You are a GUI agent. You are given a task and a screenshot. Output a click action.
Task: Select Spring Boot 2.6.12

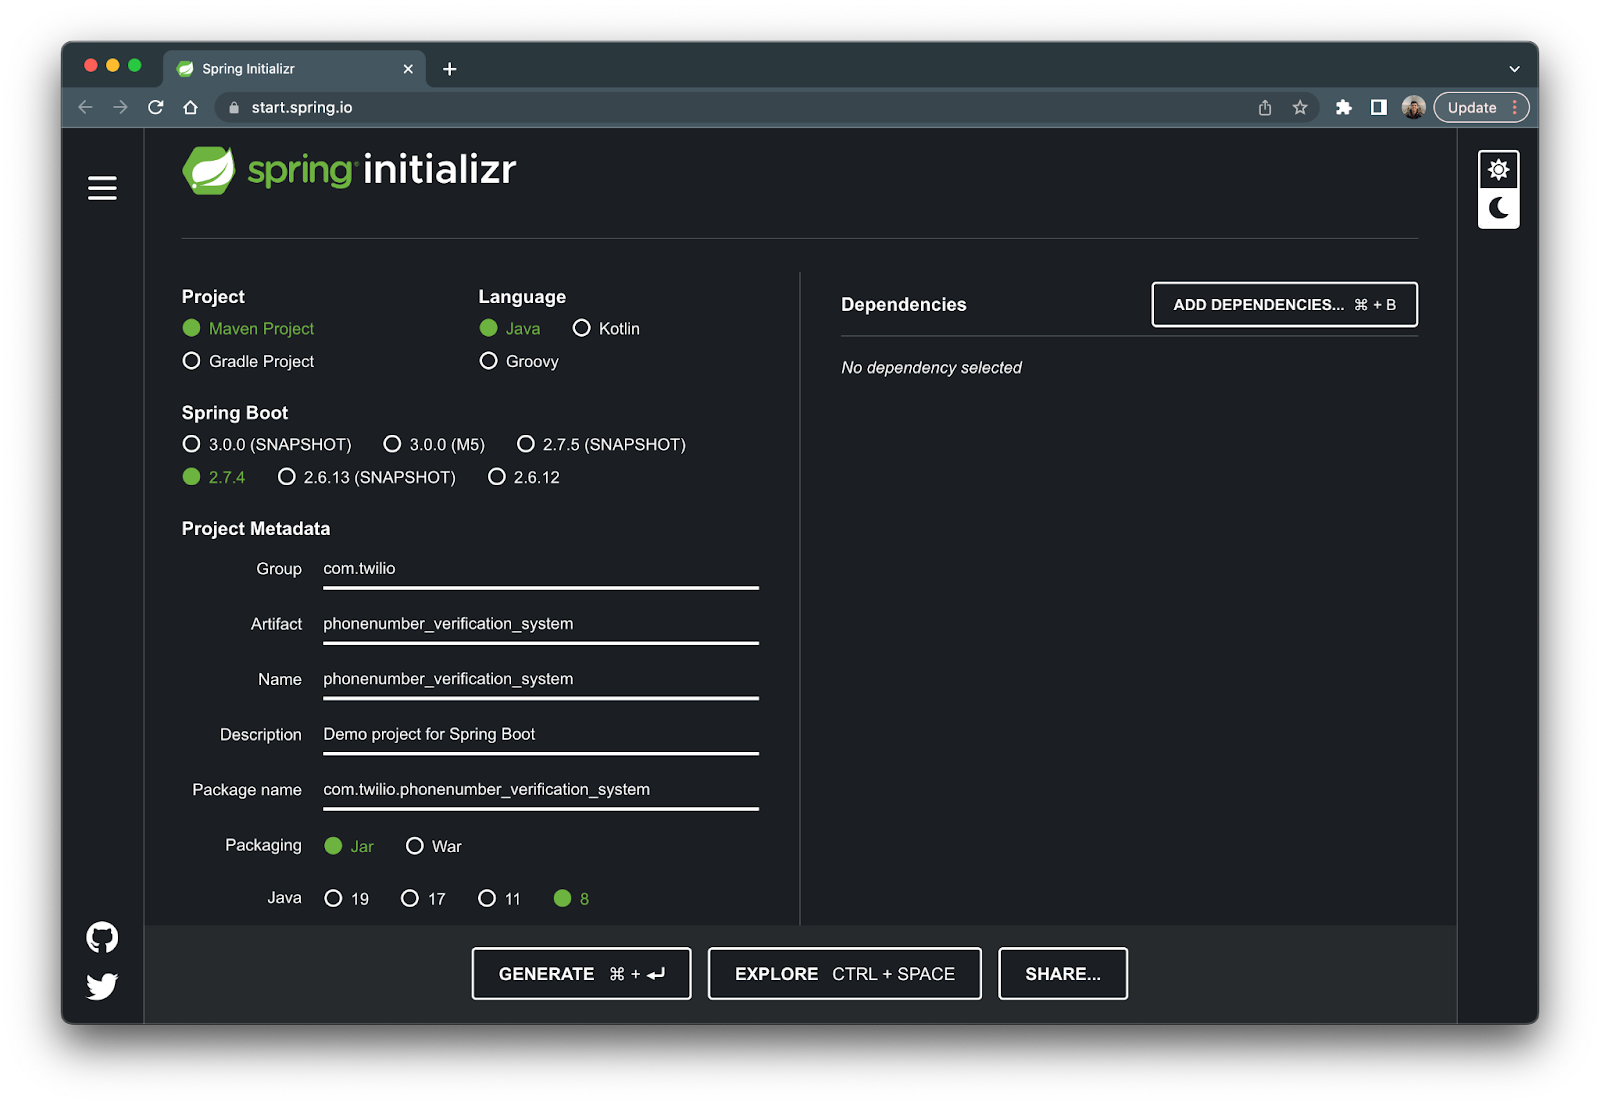pyautogui.click(x=524, y=477)
